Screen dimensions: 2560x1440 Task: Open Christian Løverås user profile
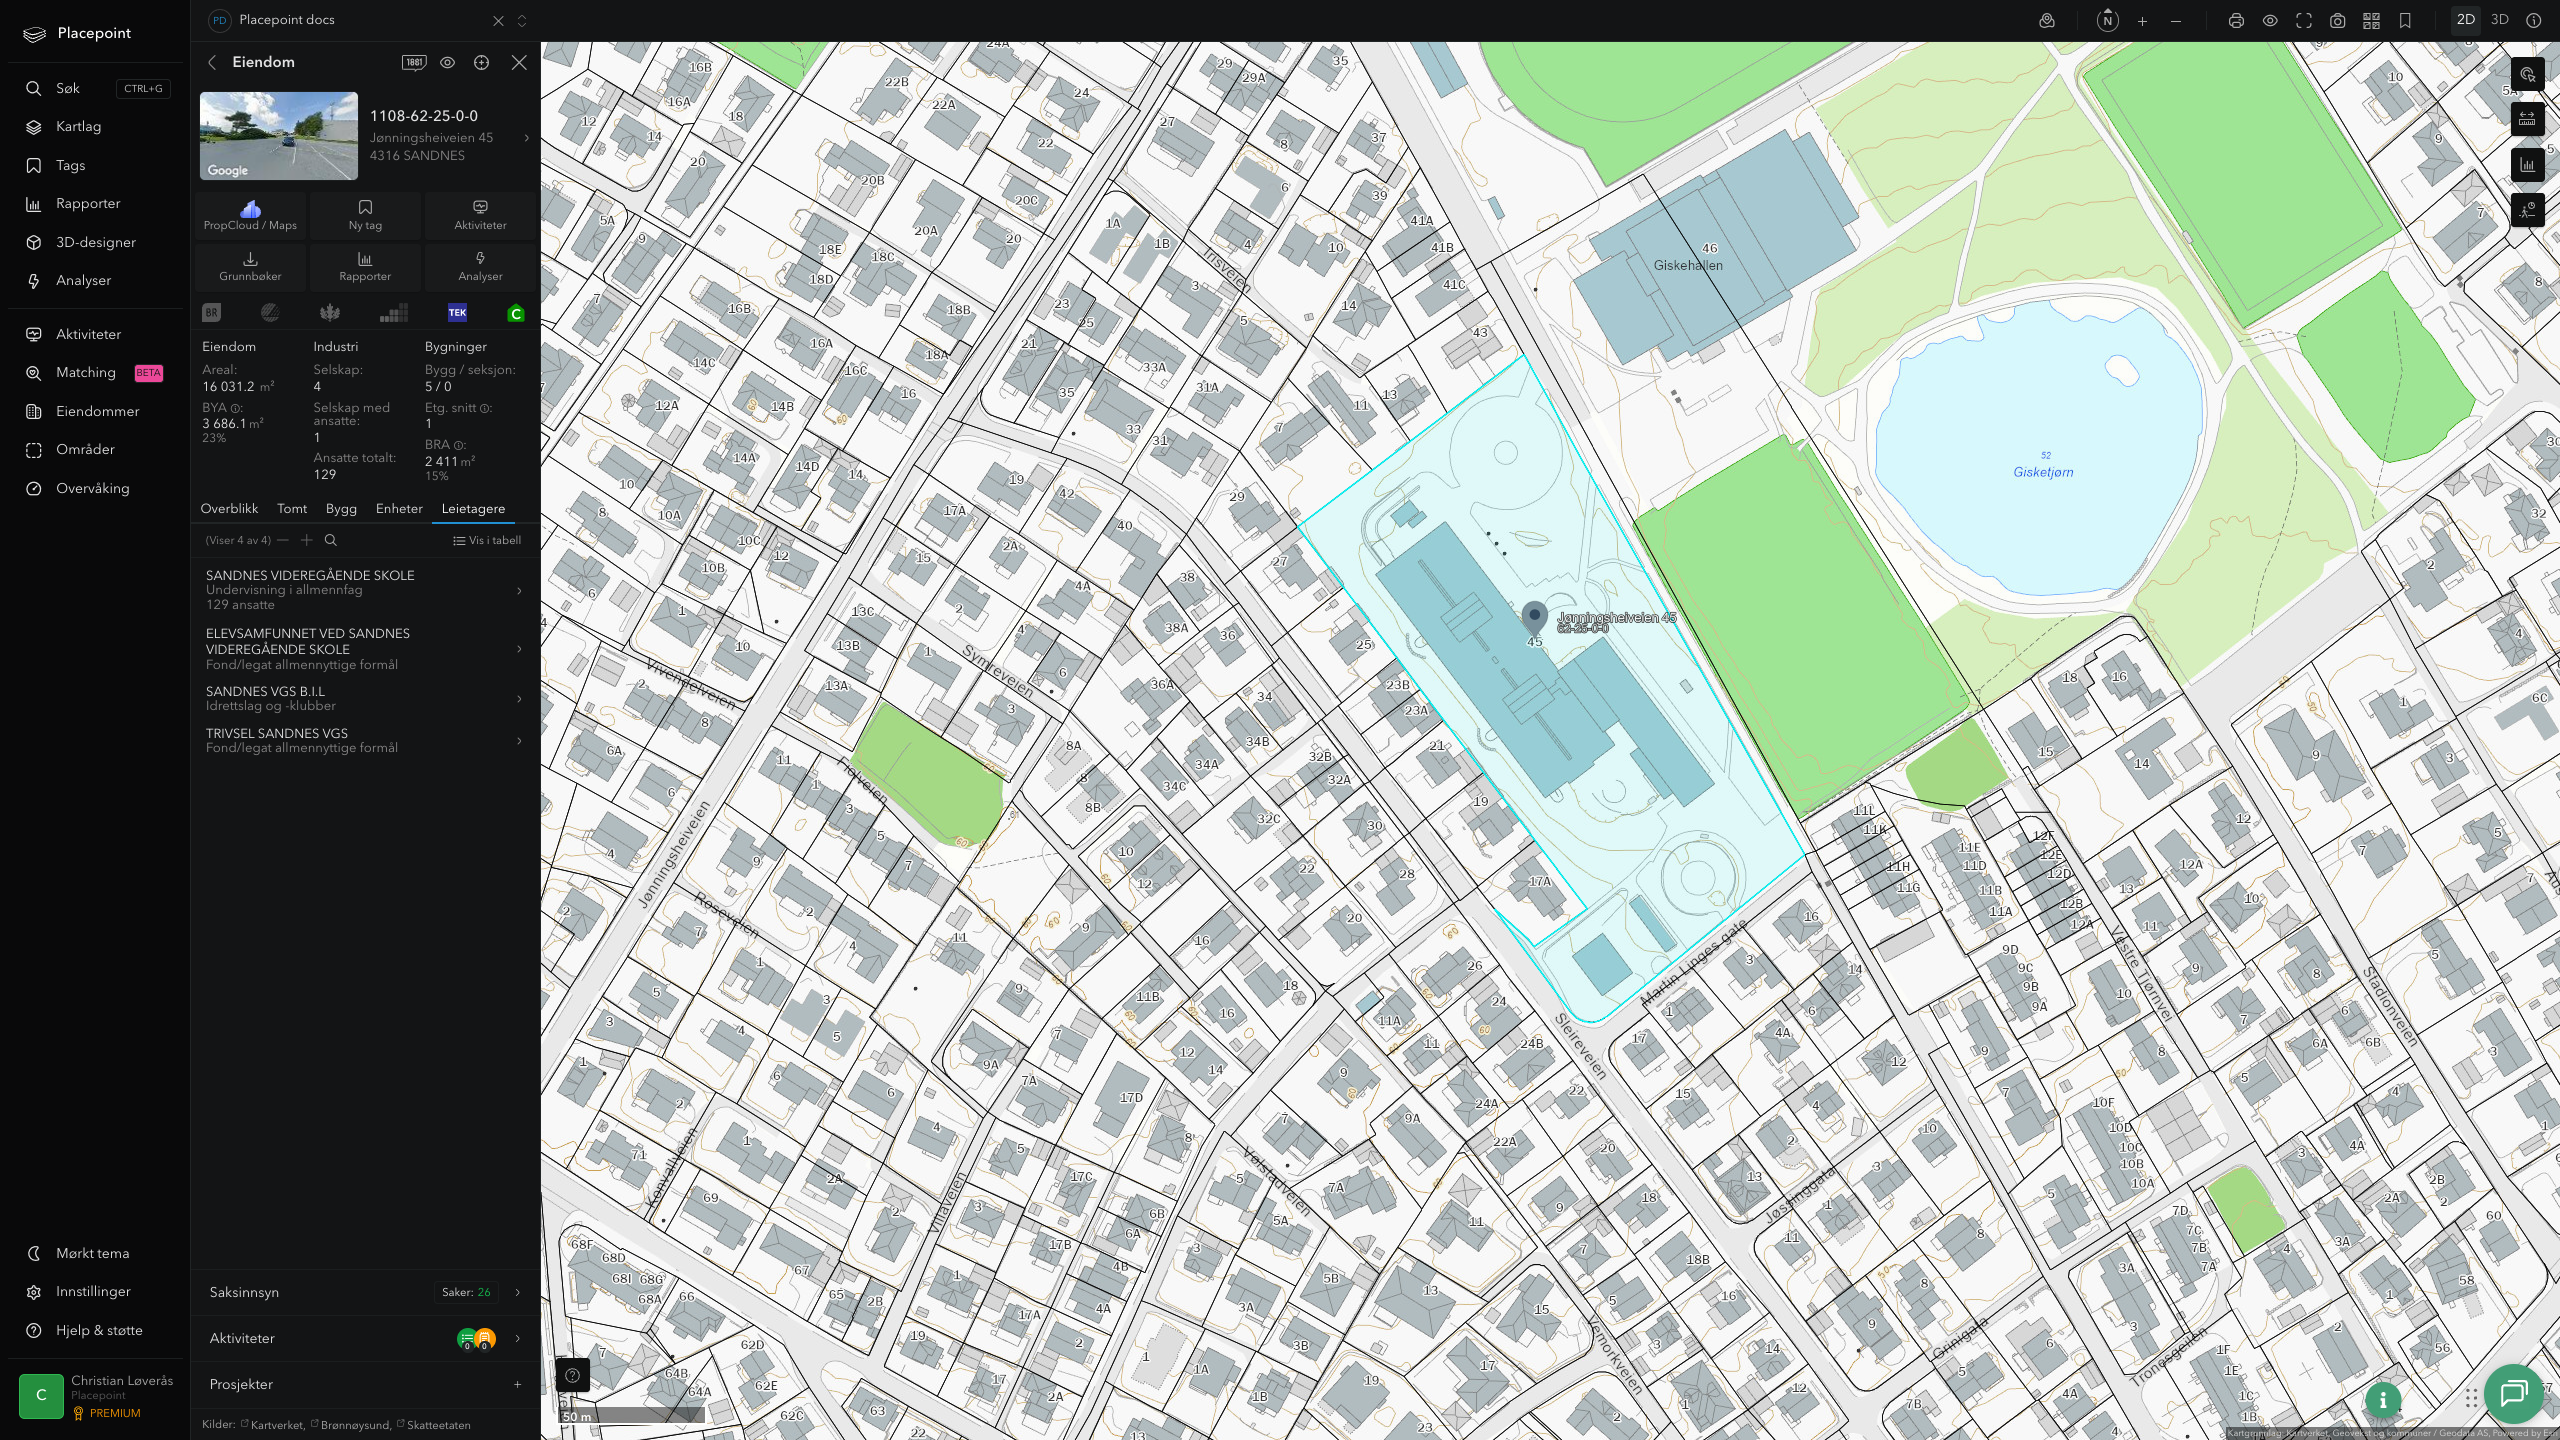pyautogui.click(x=96, y=1396)
